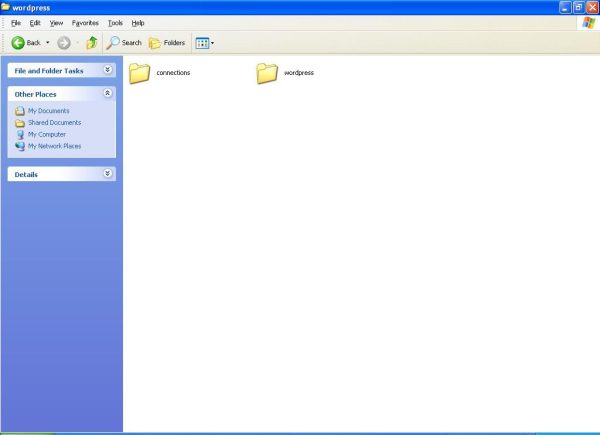Open the File menu
Screen dimensions: 600x435
(x=16, y=23)
